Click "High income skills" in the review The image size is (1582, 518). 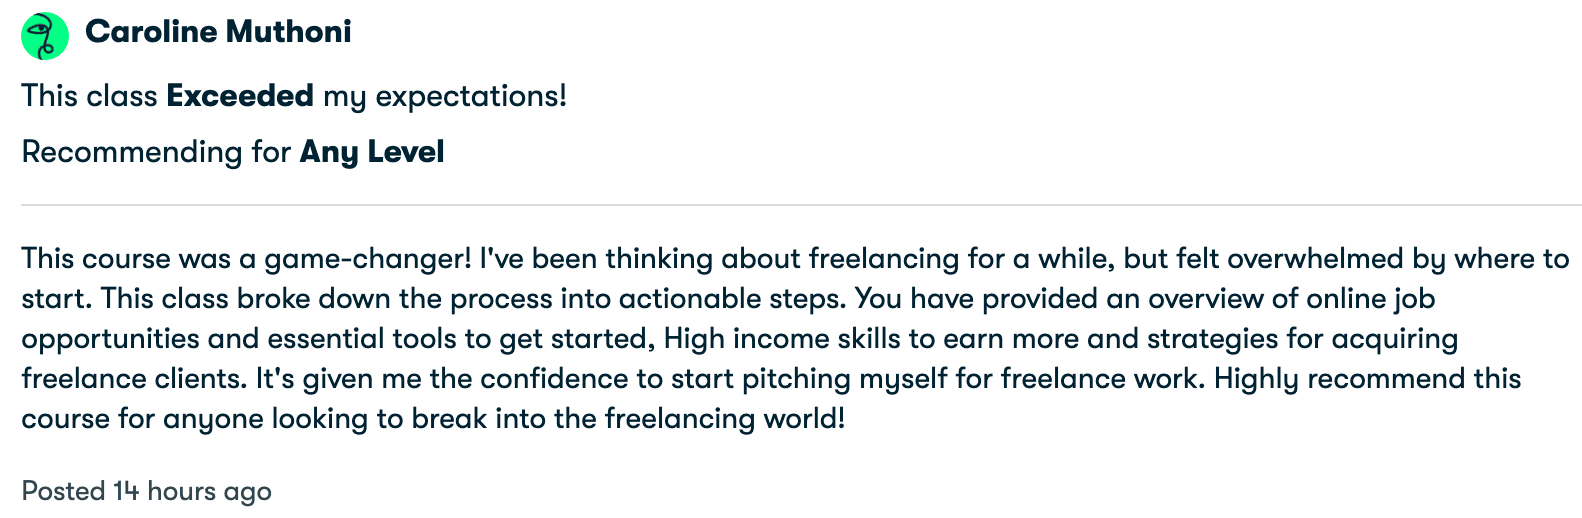[782, 339]
